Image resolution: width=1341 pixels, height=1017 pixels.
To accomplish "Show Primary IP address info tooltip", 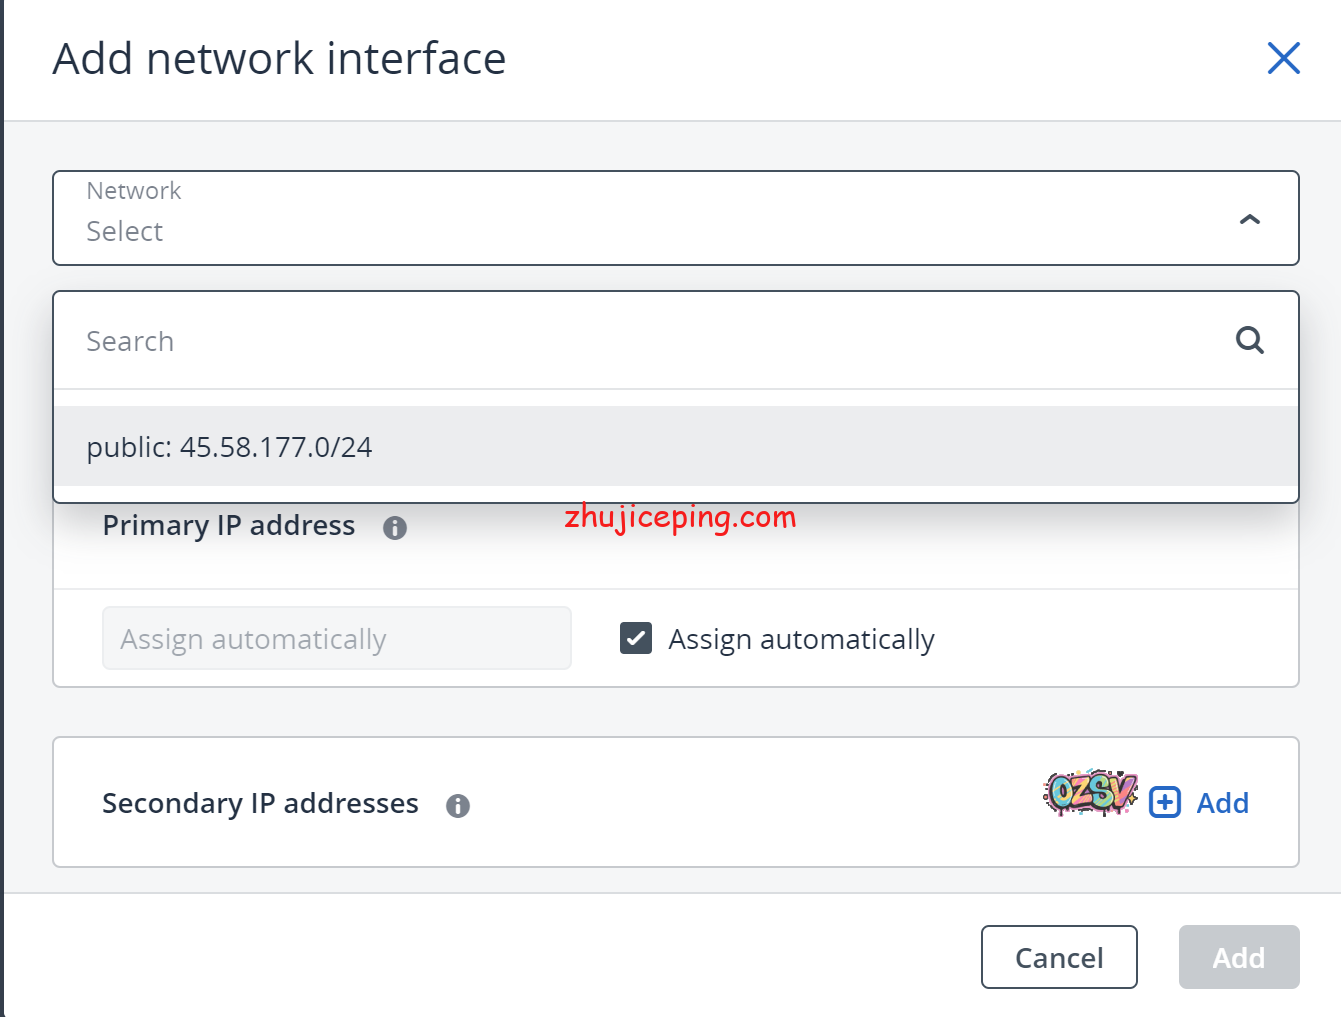I will (x=395, y=528).
